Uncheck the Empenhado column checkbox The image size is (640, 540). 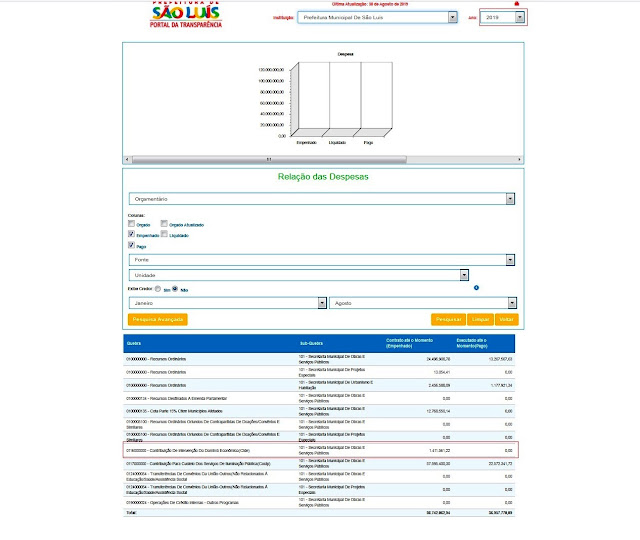131,234
